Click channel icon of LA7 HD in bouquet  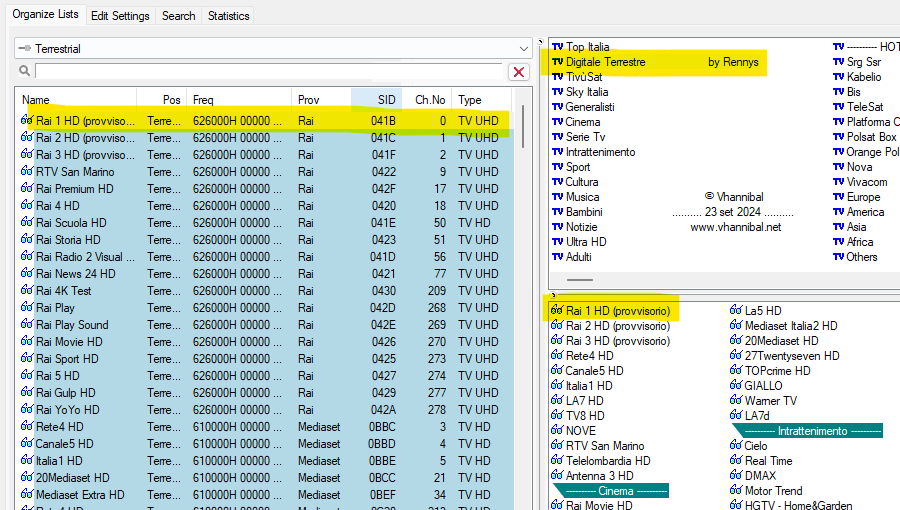(x=557, y=400)
